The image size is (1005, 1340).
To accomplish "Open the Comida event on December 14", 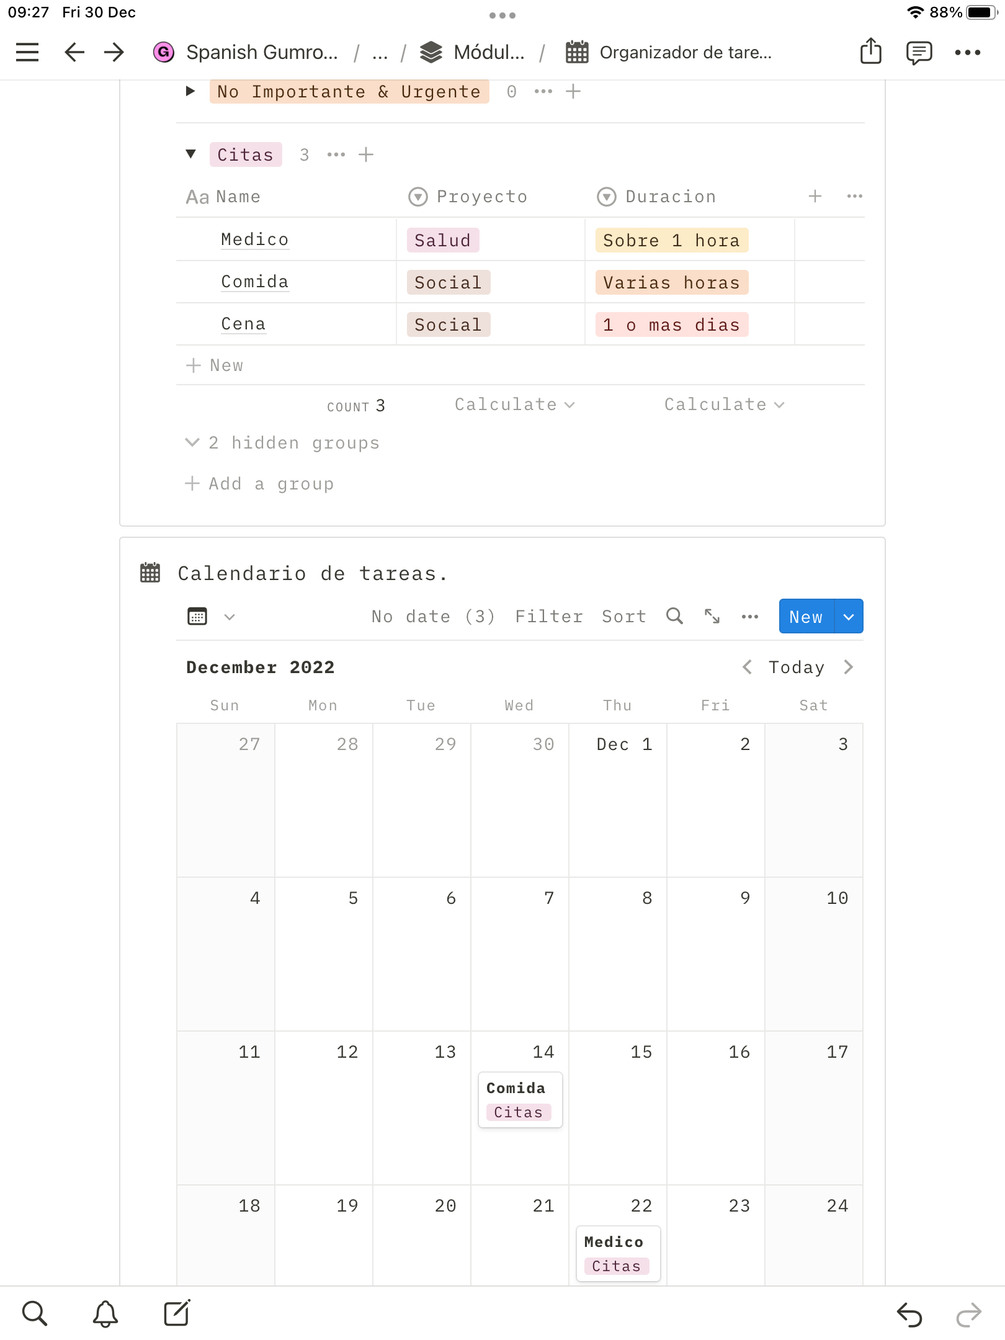I will (520, 1098).
